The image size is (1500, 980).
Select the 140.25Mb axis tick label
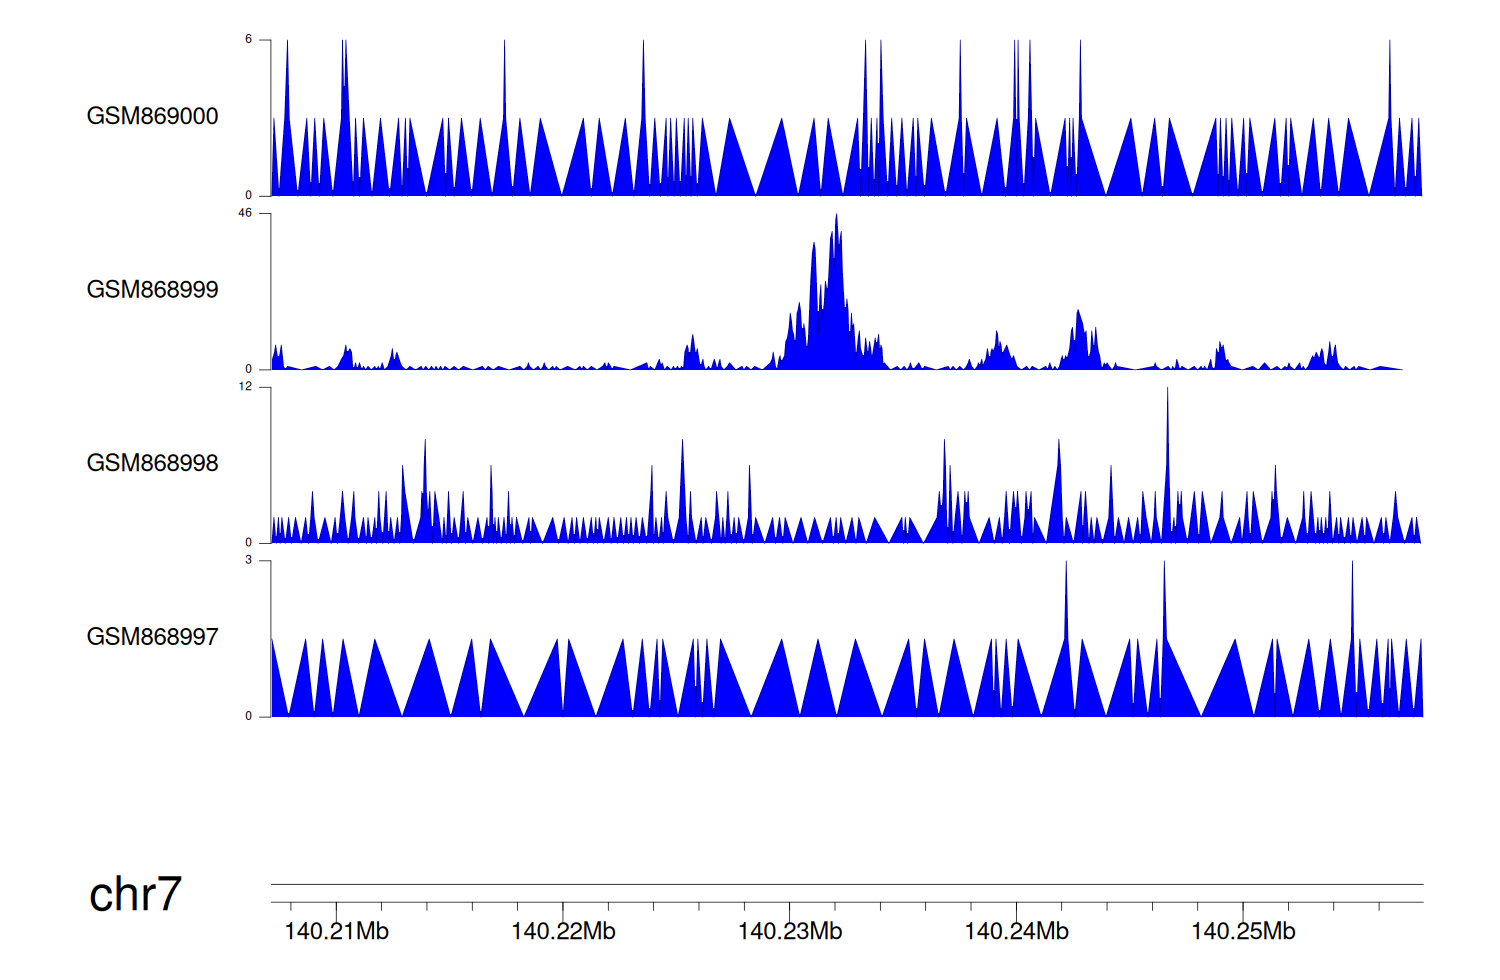pyautogui.click(x=1243, y=932)
